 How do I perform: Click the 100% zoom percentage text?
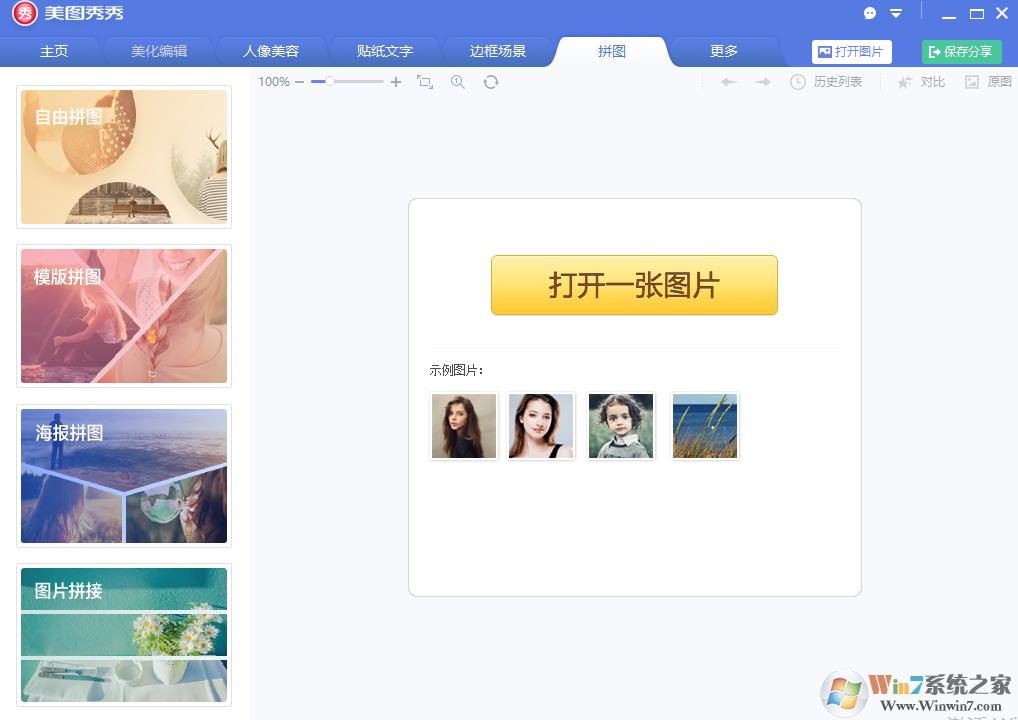click(274, 82)
